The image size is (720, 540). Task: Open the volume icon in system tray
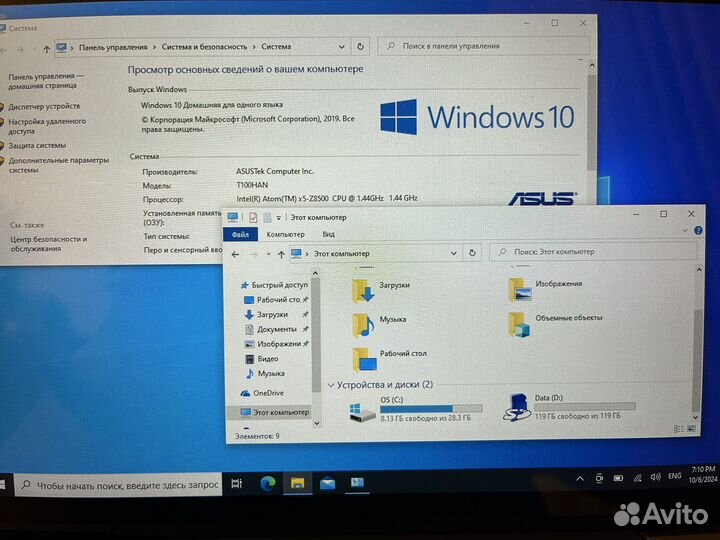point(655,478)
